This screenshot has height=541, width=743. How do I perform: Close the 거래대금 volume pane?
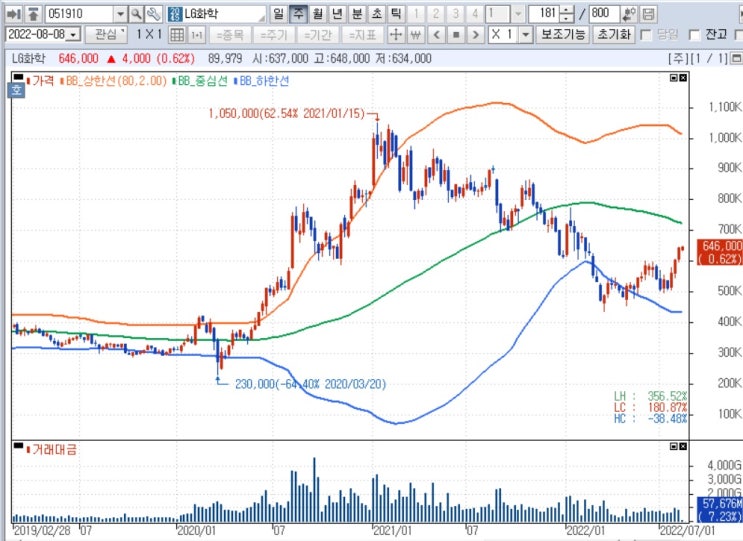coord(683,446)
